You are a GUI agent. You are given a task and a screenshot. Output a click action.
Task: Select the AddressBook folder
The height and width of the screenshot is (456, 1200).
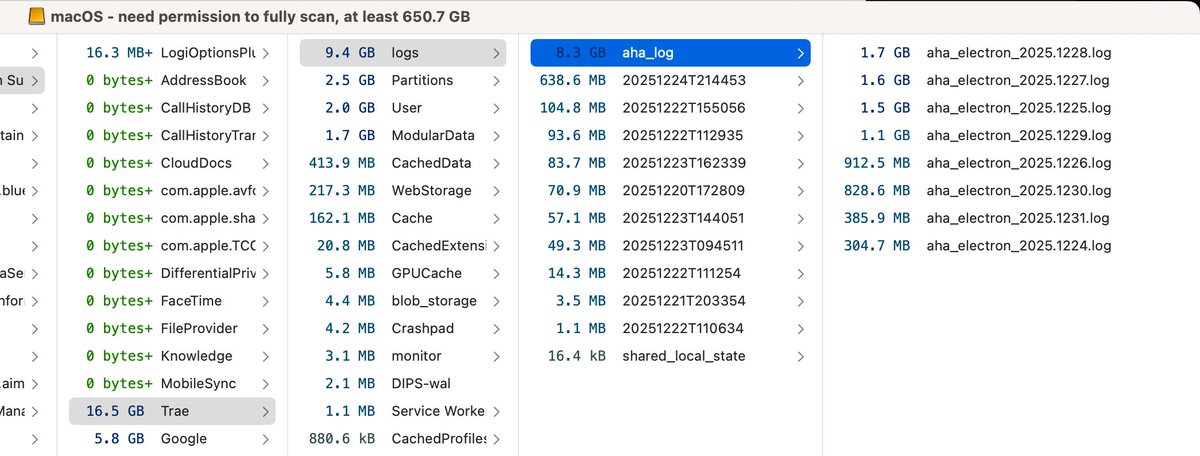(x=203, y=80)
